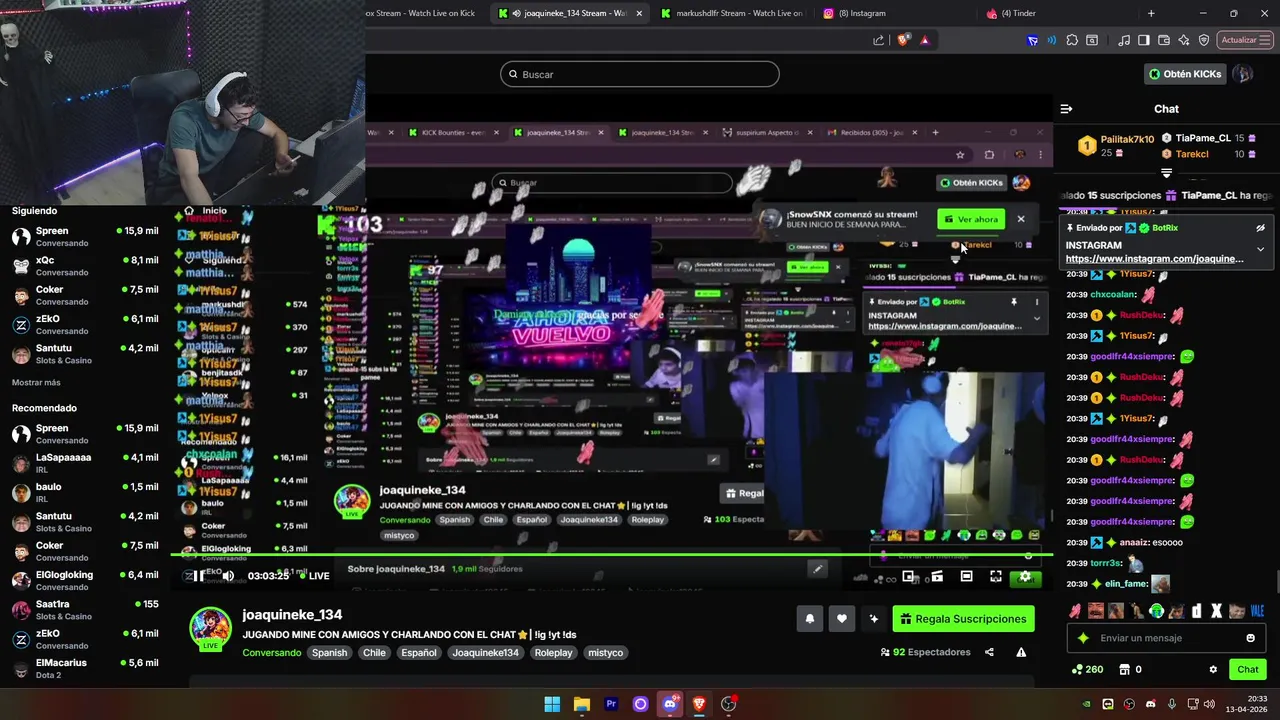
Task: Click the Leo AI sparkle icon in toolbar
Action: 1184,40
